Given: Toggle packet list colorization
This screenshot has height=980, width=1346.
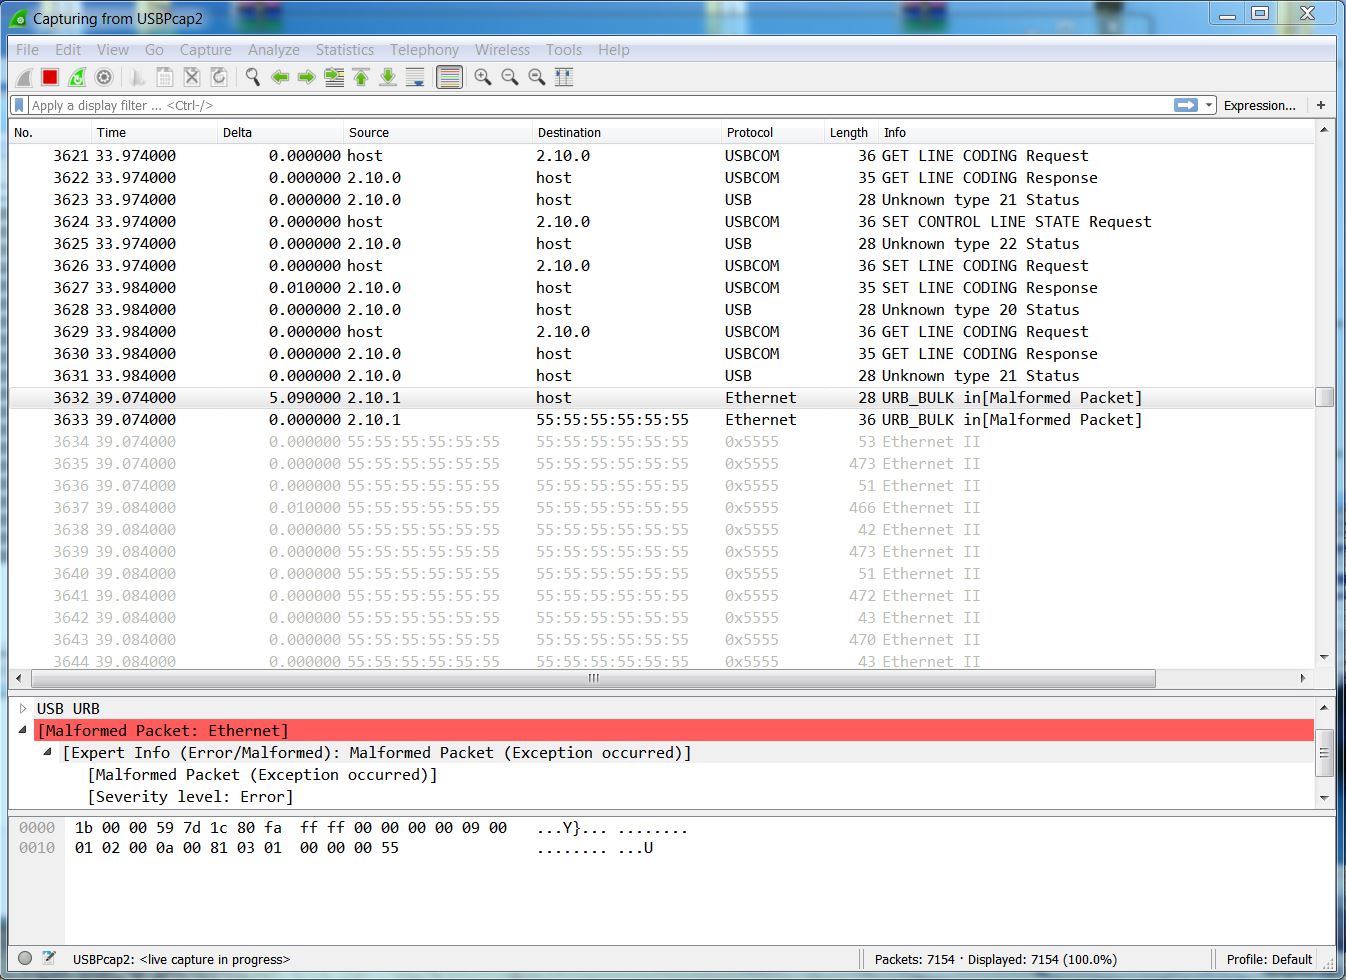Looking at the screenshot, I should pos(449,77).
